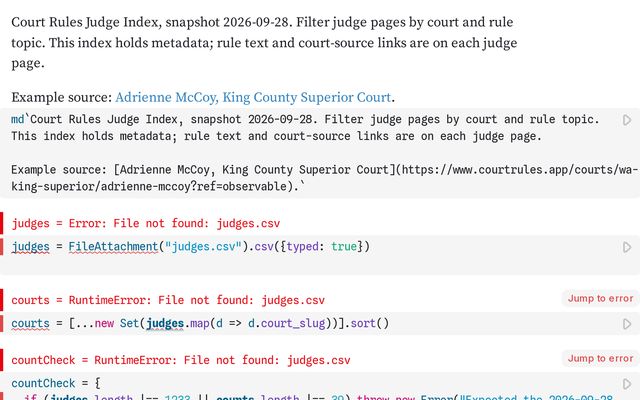The width and height of the screenshot is (640, 400).
Task: Run the courts cell play icon
Action: (x=627, y=324)
